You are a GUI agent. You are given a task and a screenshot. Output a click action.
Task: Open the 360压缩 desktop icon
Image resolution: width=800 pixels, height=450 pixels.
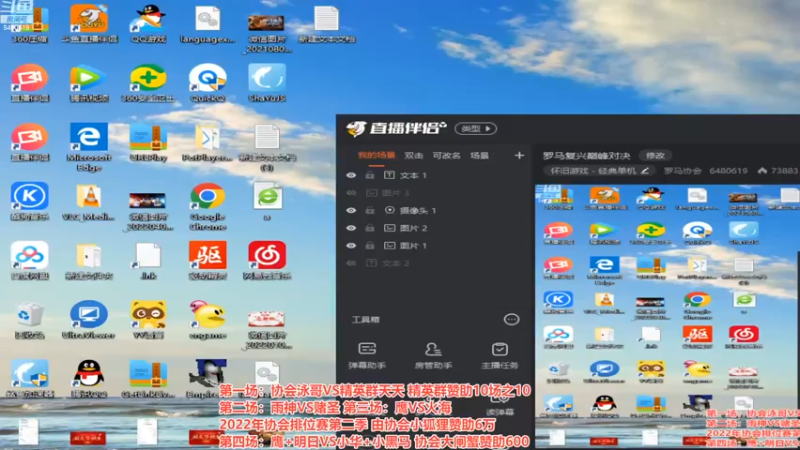30,23
